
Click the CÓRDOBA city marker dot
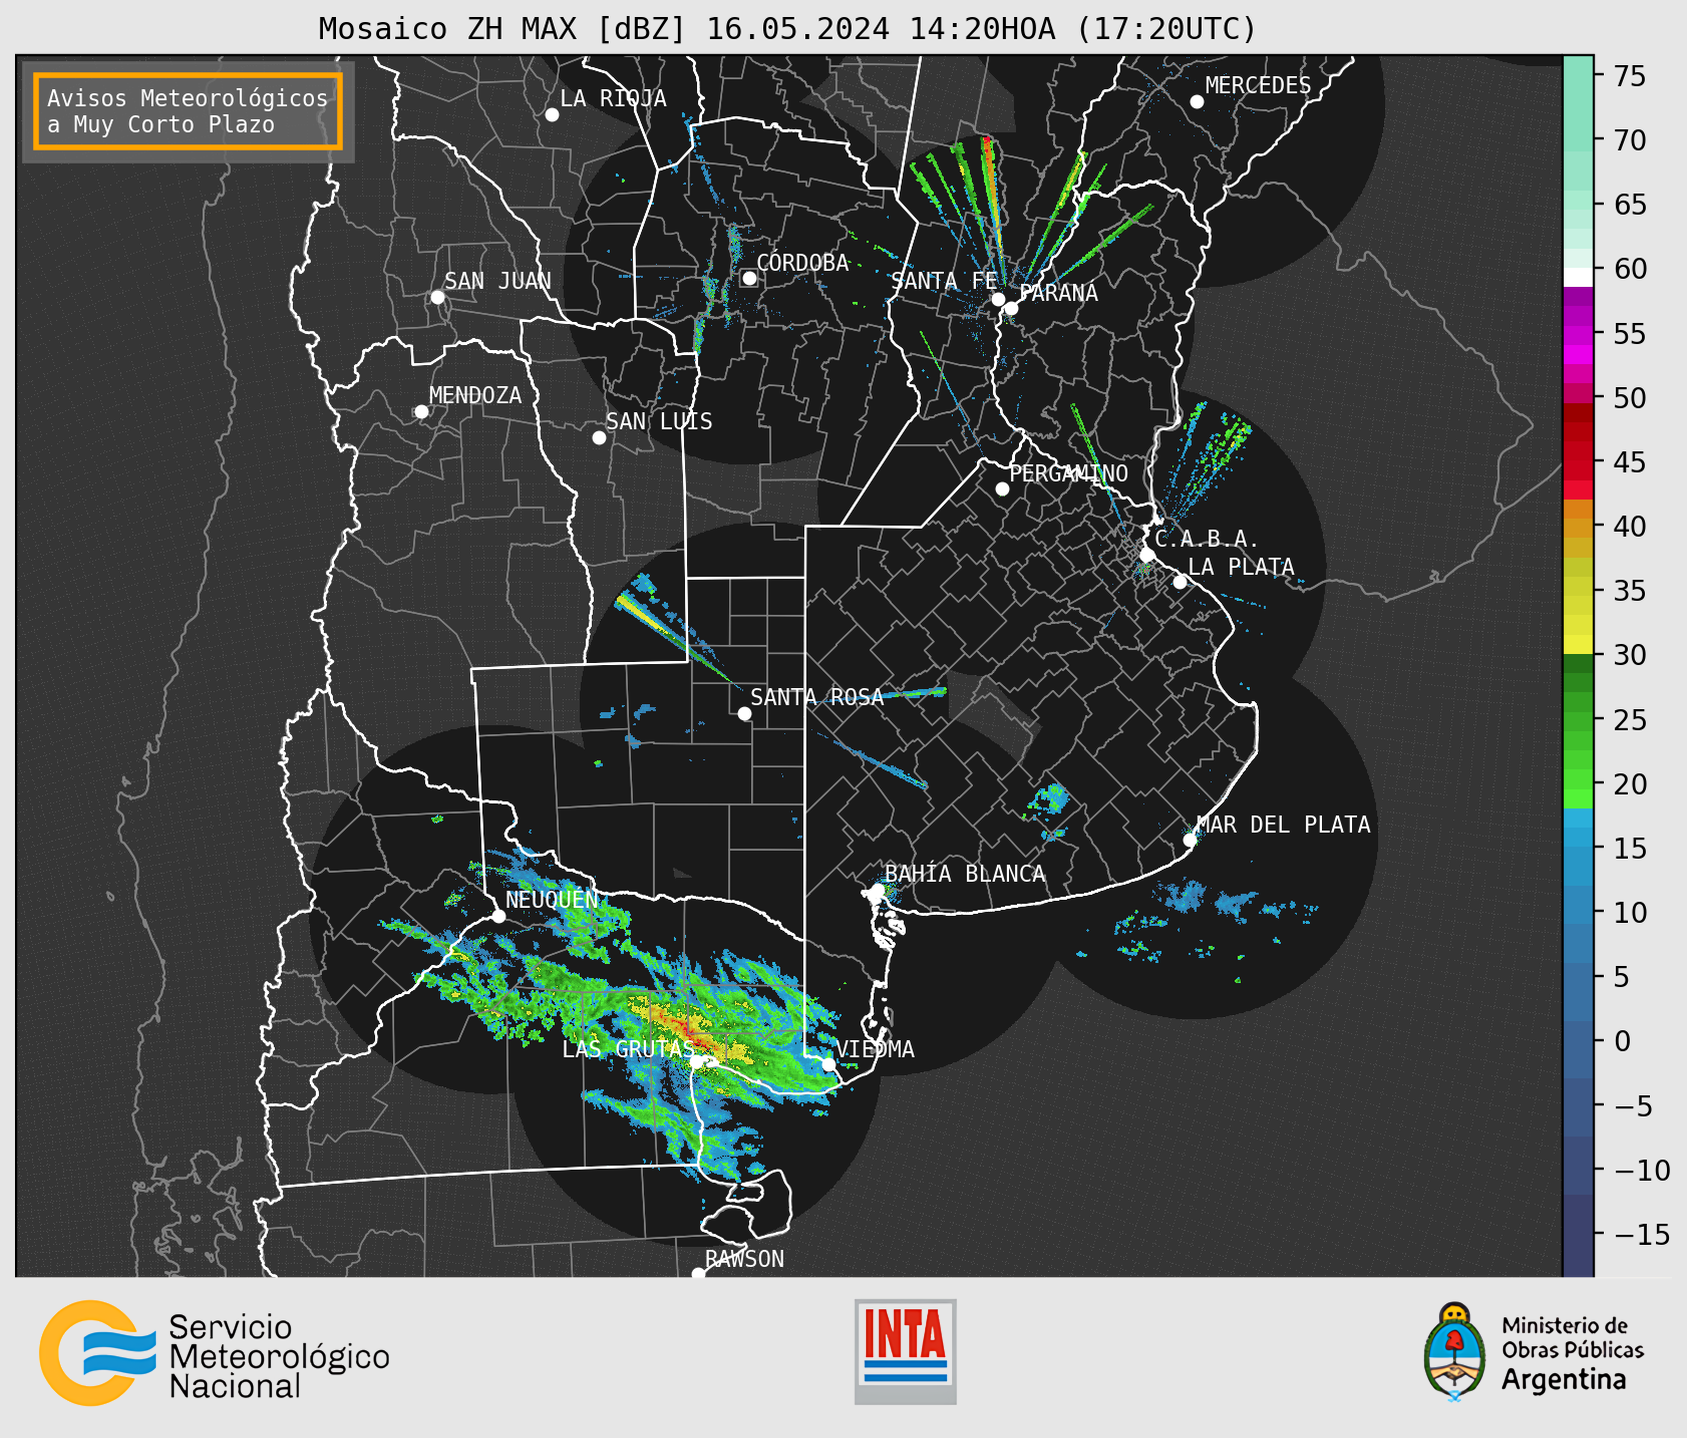[749, 278]
